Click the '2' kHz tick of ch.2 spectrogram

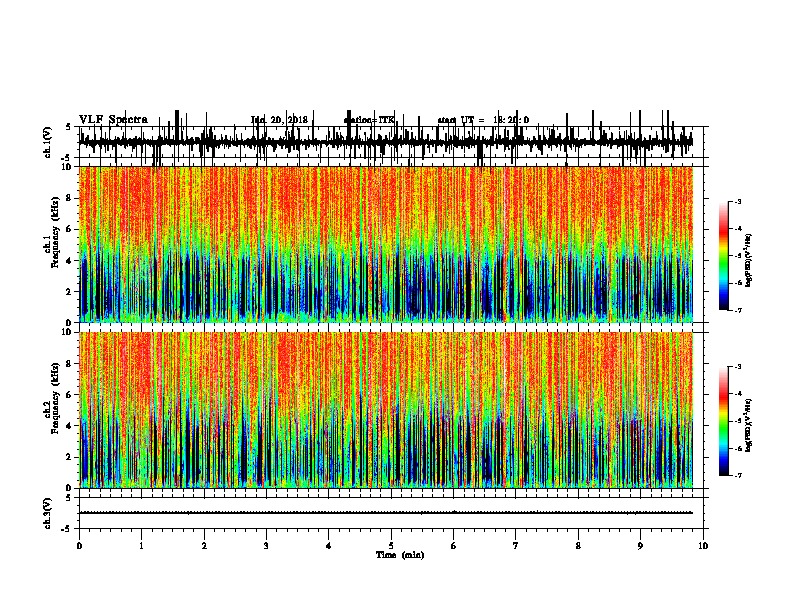70,457
